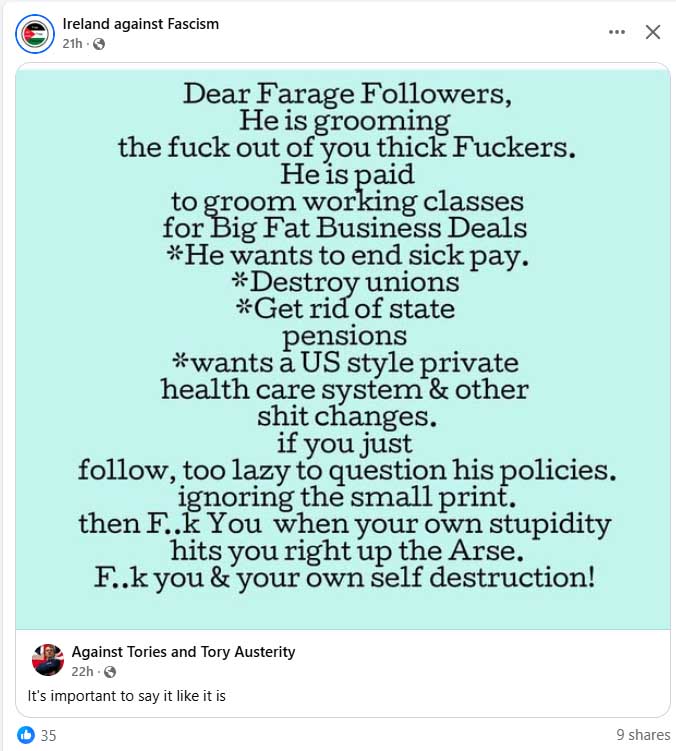Click the blue thumbs-up reaction icon
The width and height of the screenshot is (676, 751).
[x=24, y=735]
